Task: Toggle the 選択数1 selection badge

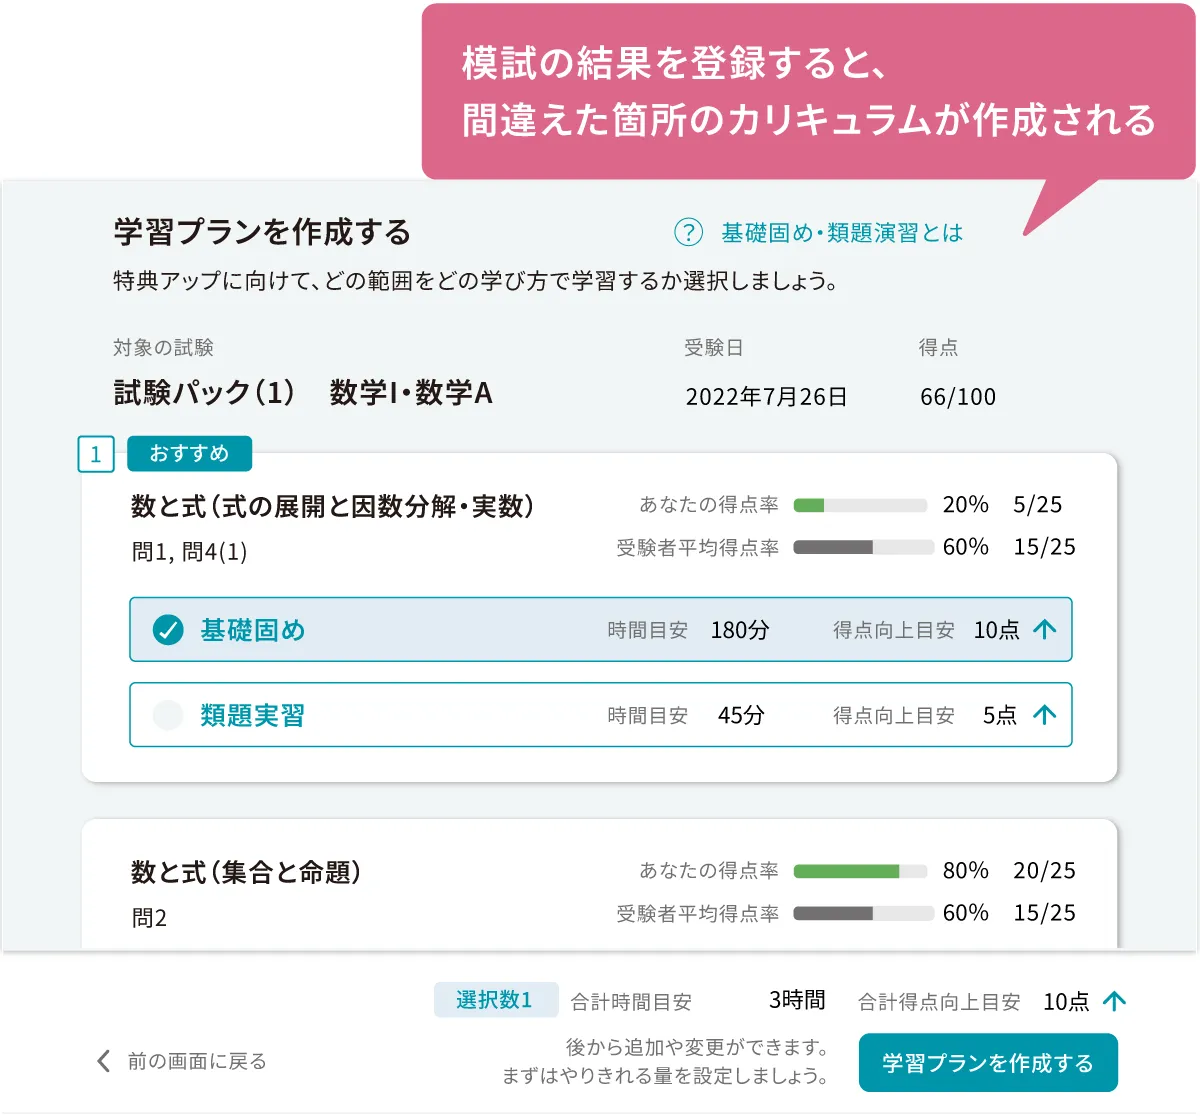Action: 496,1000
